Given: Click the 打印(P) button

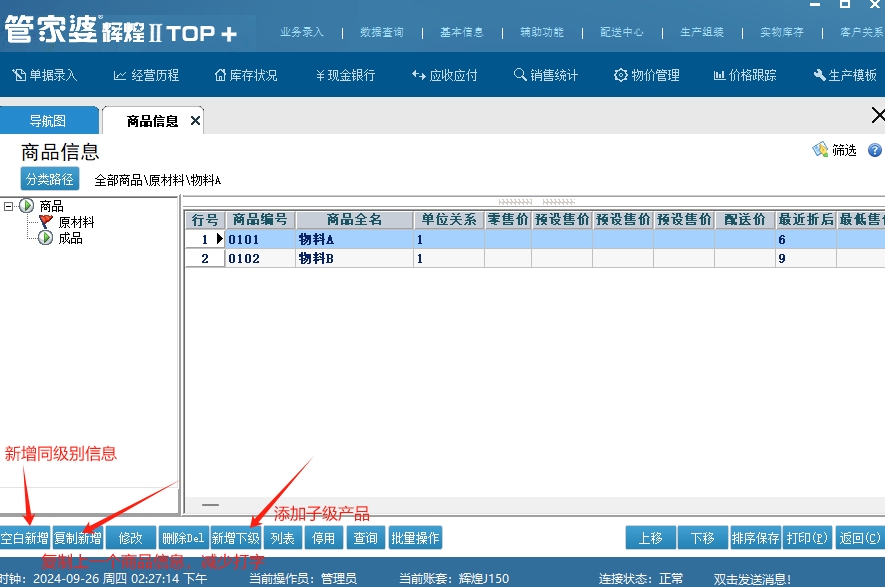Looking at the screenshot, I should 807,538.
